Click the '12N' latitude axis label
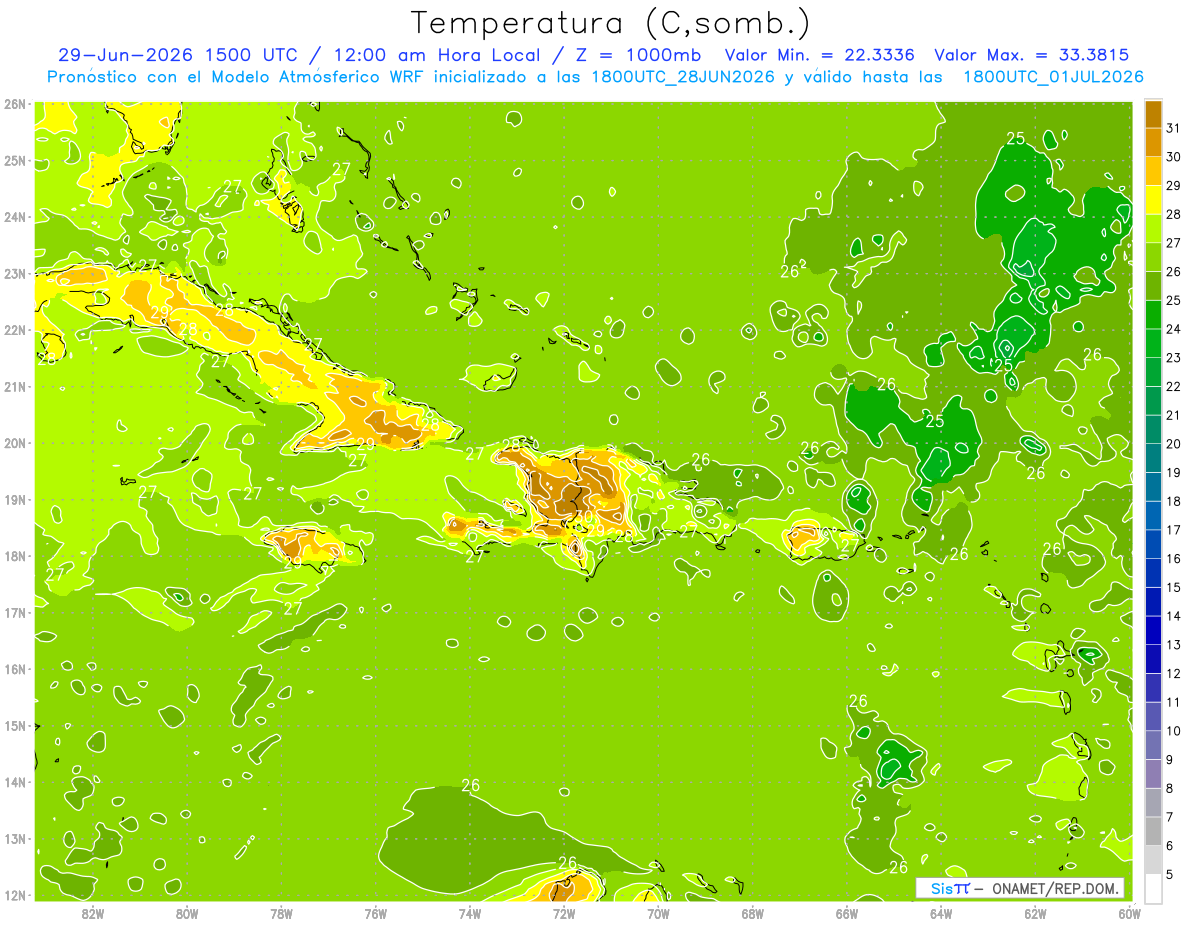Image resolution: width=1200 pixels, height=927 pixels. point(14,895)
